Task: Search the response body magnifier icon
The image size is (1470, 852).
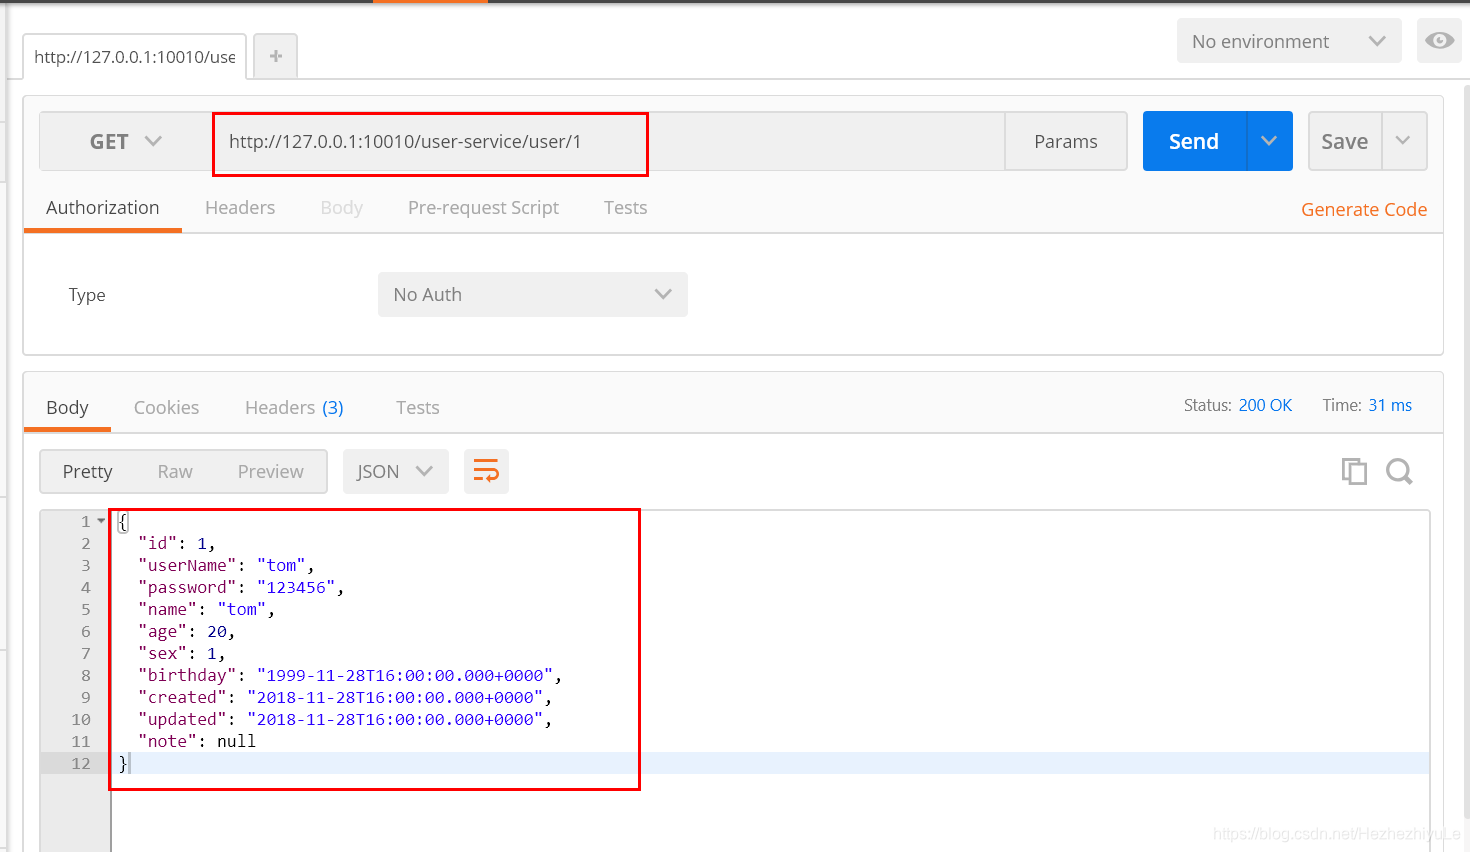Action: tap(1399, 471)
